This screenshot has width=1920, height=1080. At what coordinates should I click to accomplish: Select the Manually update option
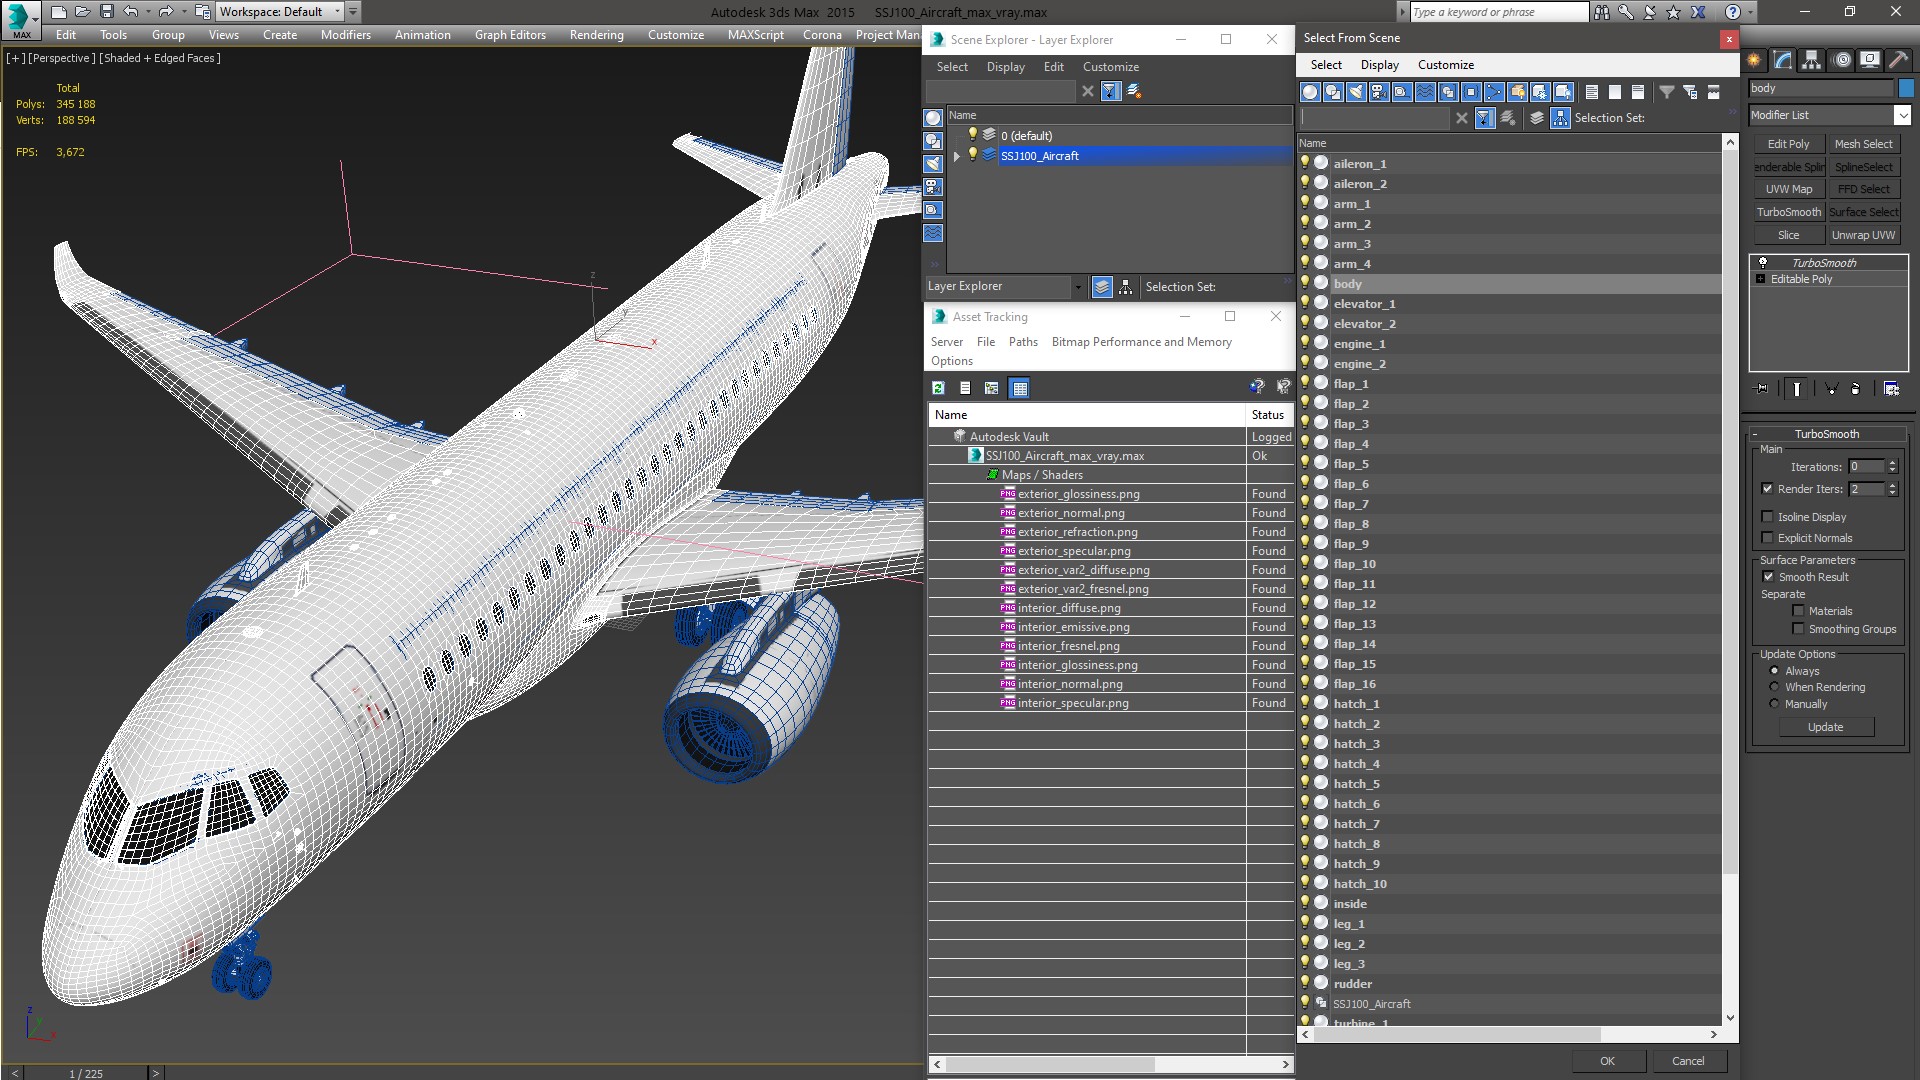[x=1775, y=704]
